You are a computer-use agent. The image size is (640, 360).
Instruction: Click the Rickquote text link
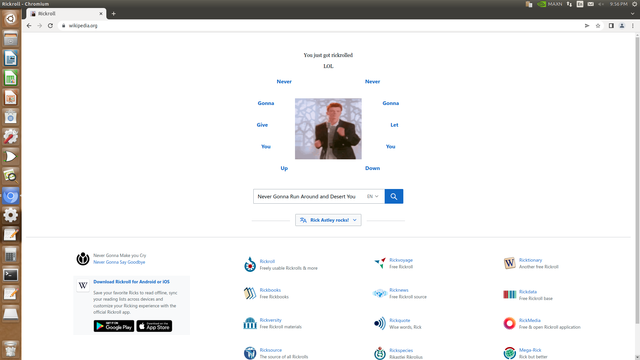400,320
